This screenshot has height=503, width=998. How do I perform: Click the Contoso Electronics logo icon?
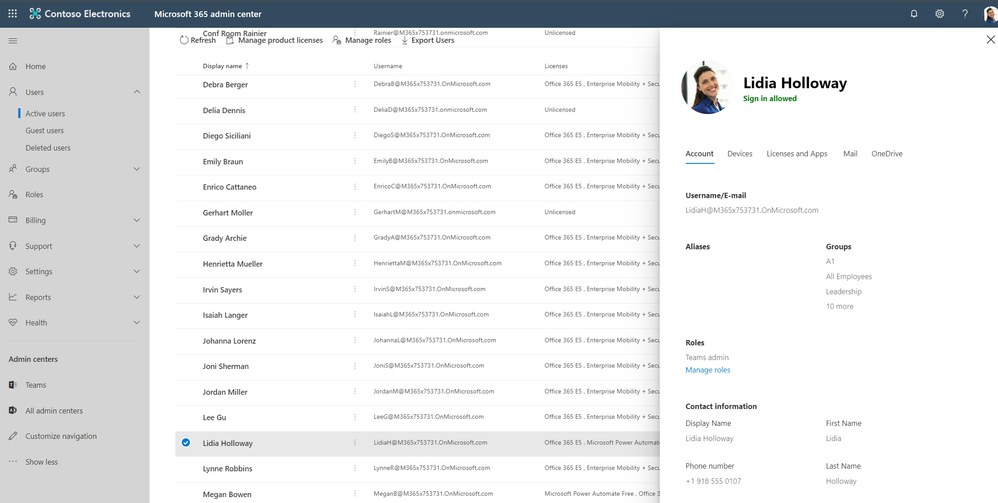(35, 13)
